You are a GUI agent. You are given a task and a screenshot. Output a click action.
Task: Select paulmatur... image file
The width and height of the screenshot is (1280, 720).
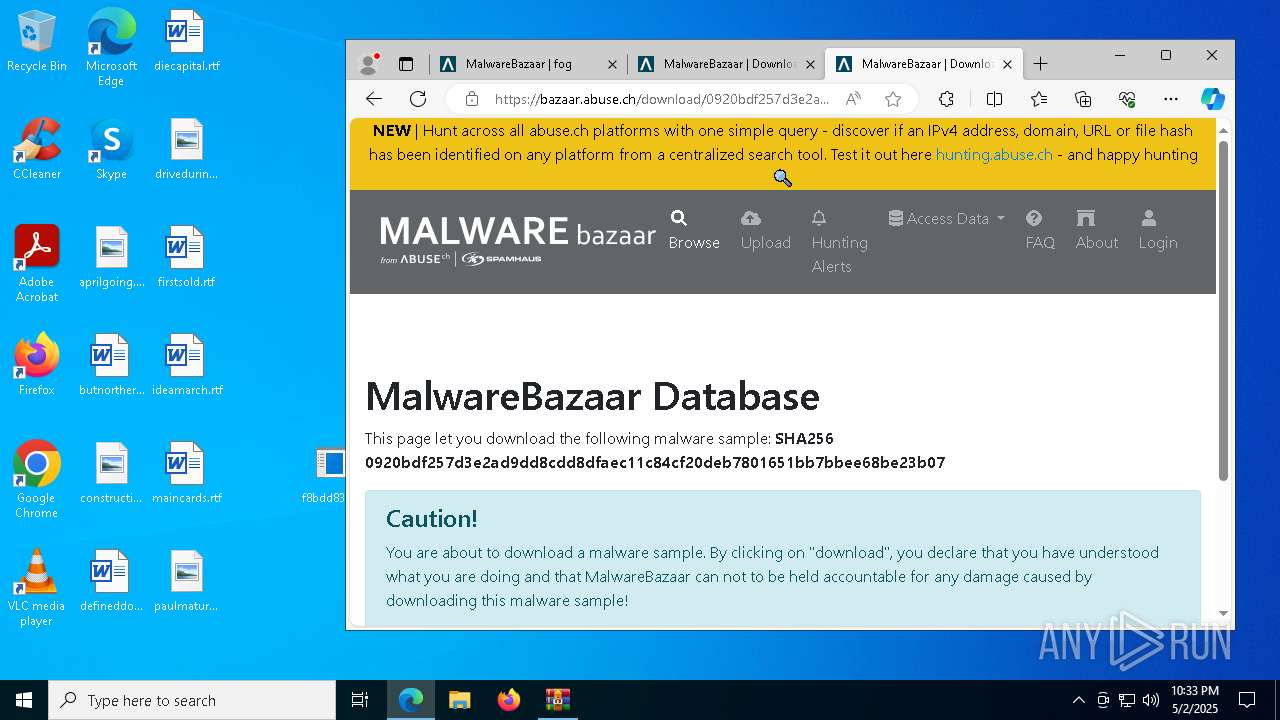coord(186,582)
